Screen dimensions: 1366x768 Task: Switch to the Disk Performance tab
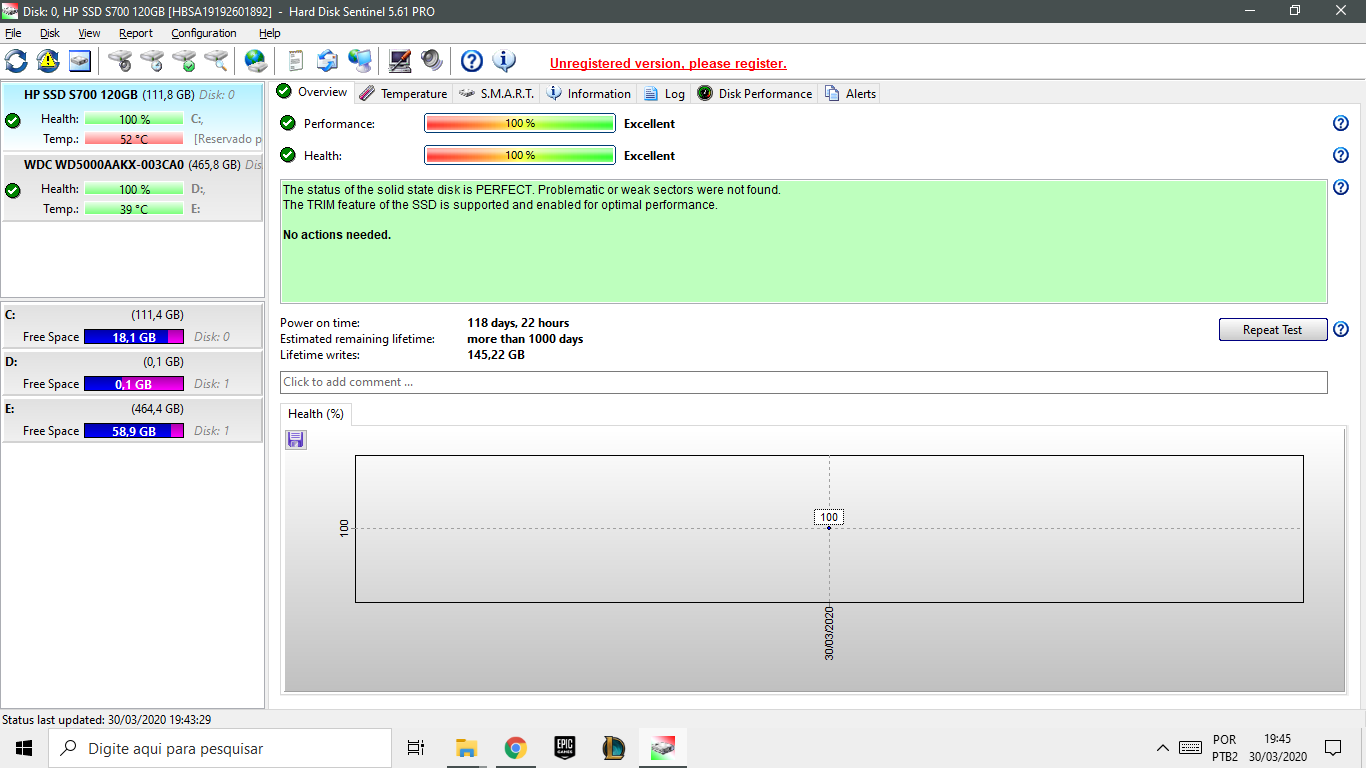click(754, 93)
